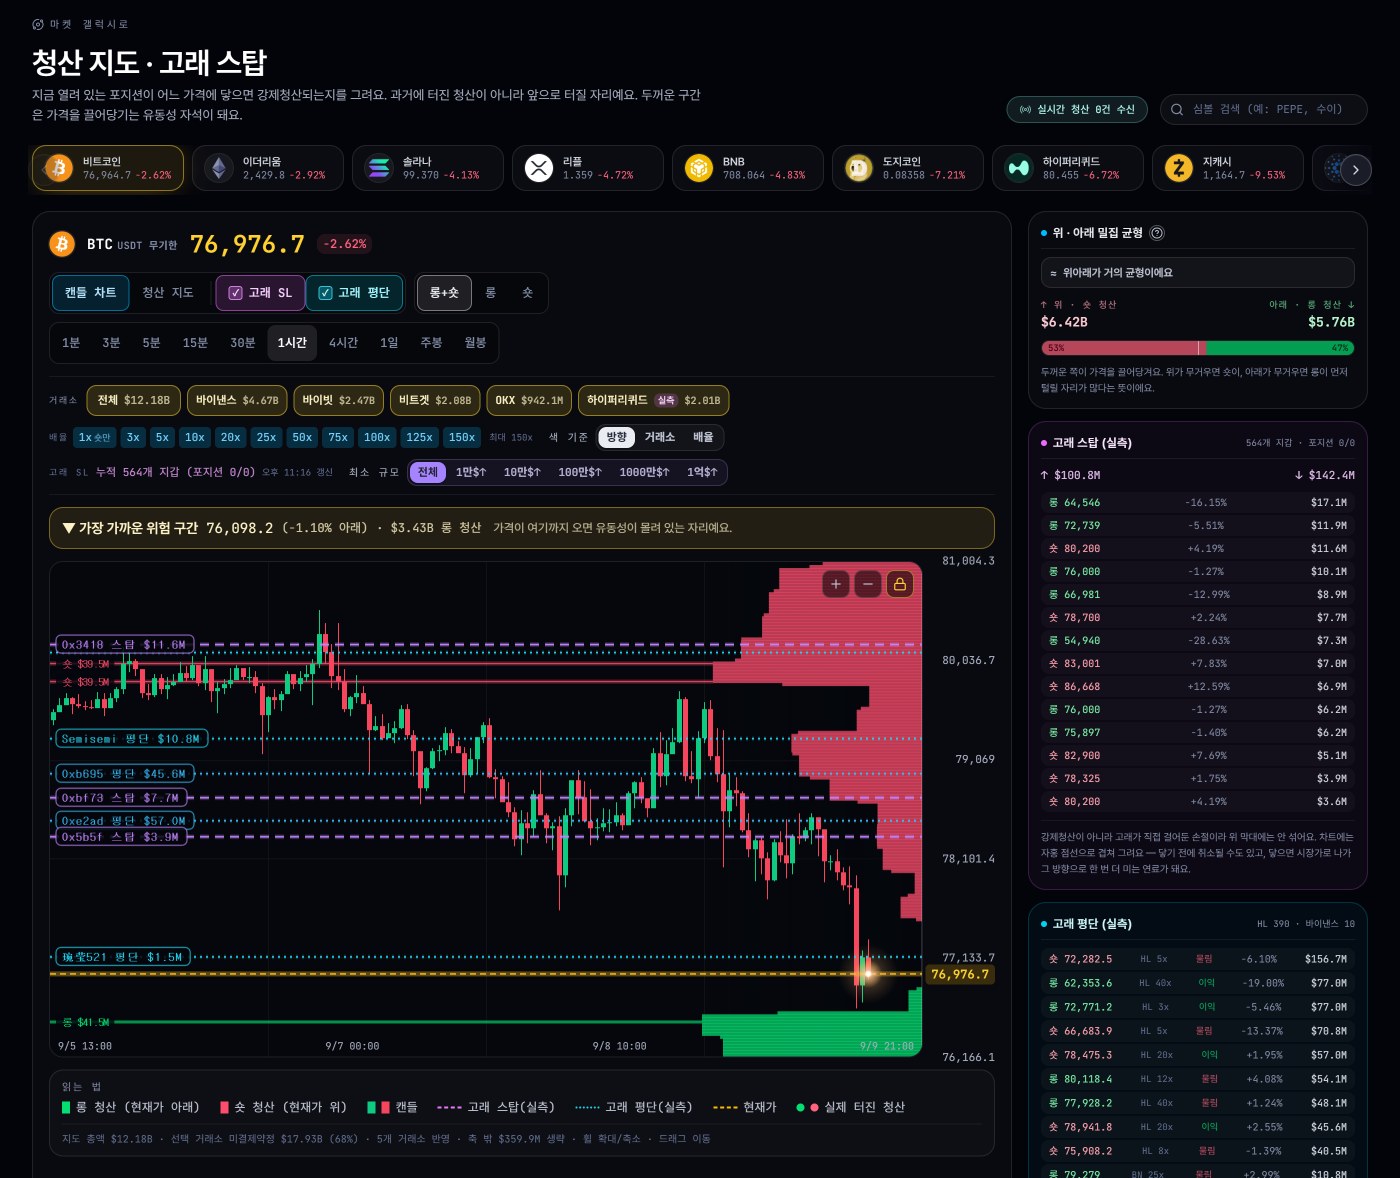The width and height of the screenshot is (1400, 1178).
Task: Select the 1일 timeframe tab
Action: [x=389, y=343]
